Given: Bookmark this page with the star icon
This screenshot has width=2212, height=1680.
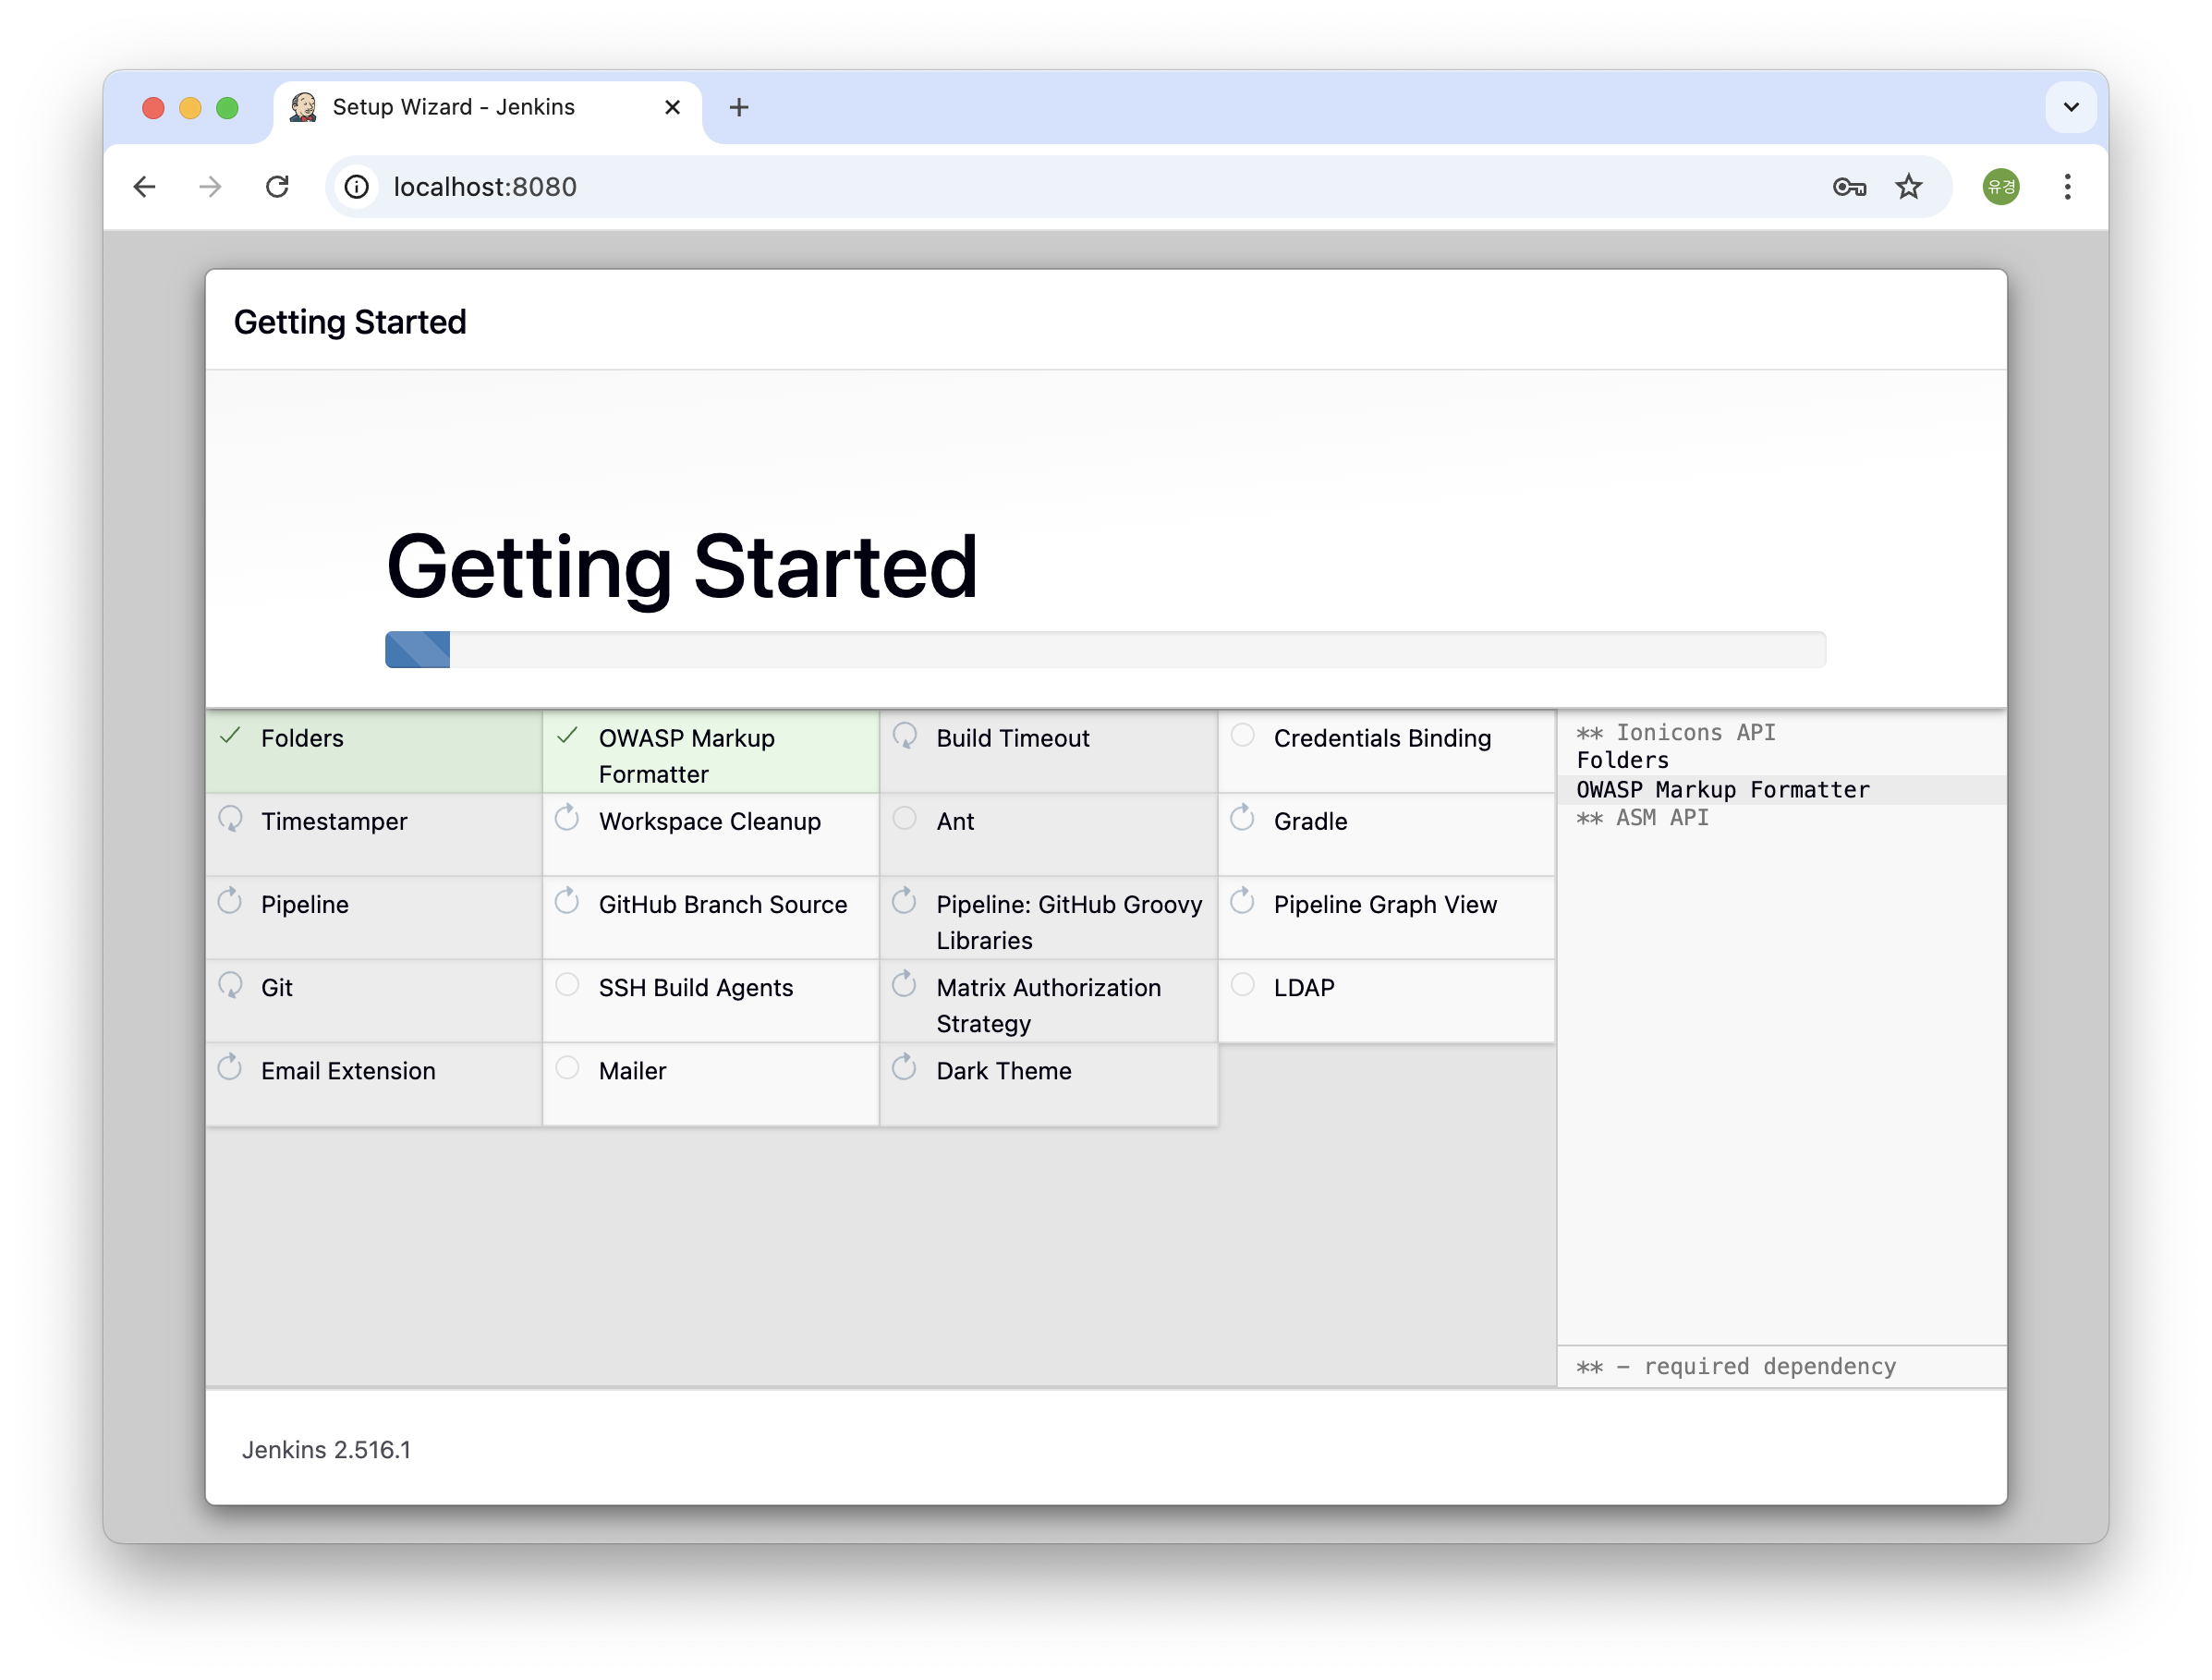Looking at the screenshot, I should click(1908, 187).
